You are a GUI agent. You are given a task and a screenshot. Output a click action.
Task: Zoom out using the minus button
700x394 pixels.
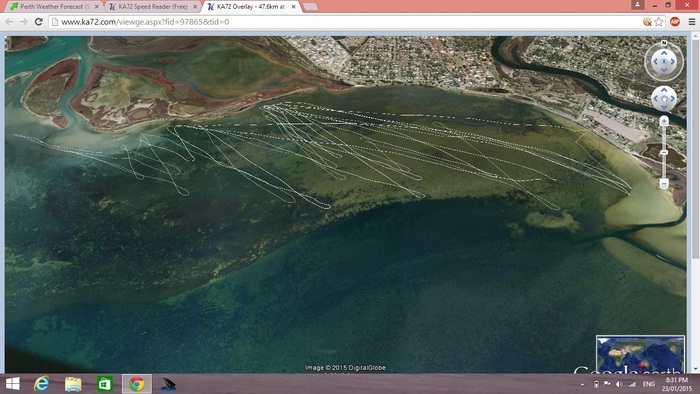point(664,183)
